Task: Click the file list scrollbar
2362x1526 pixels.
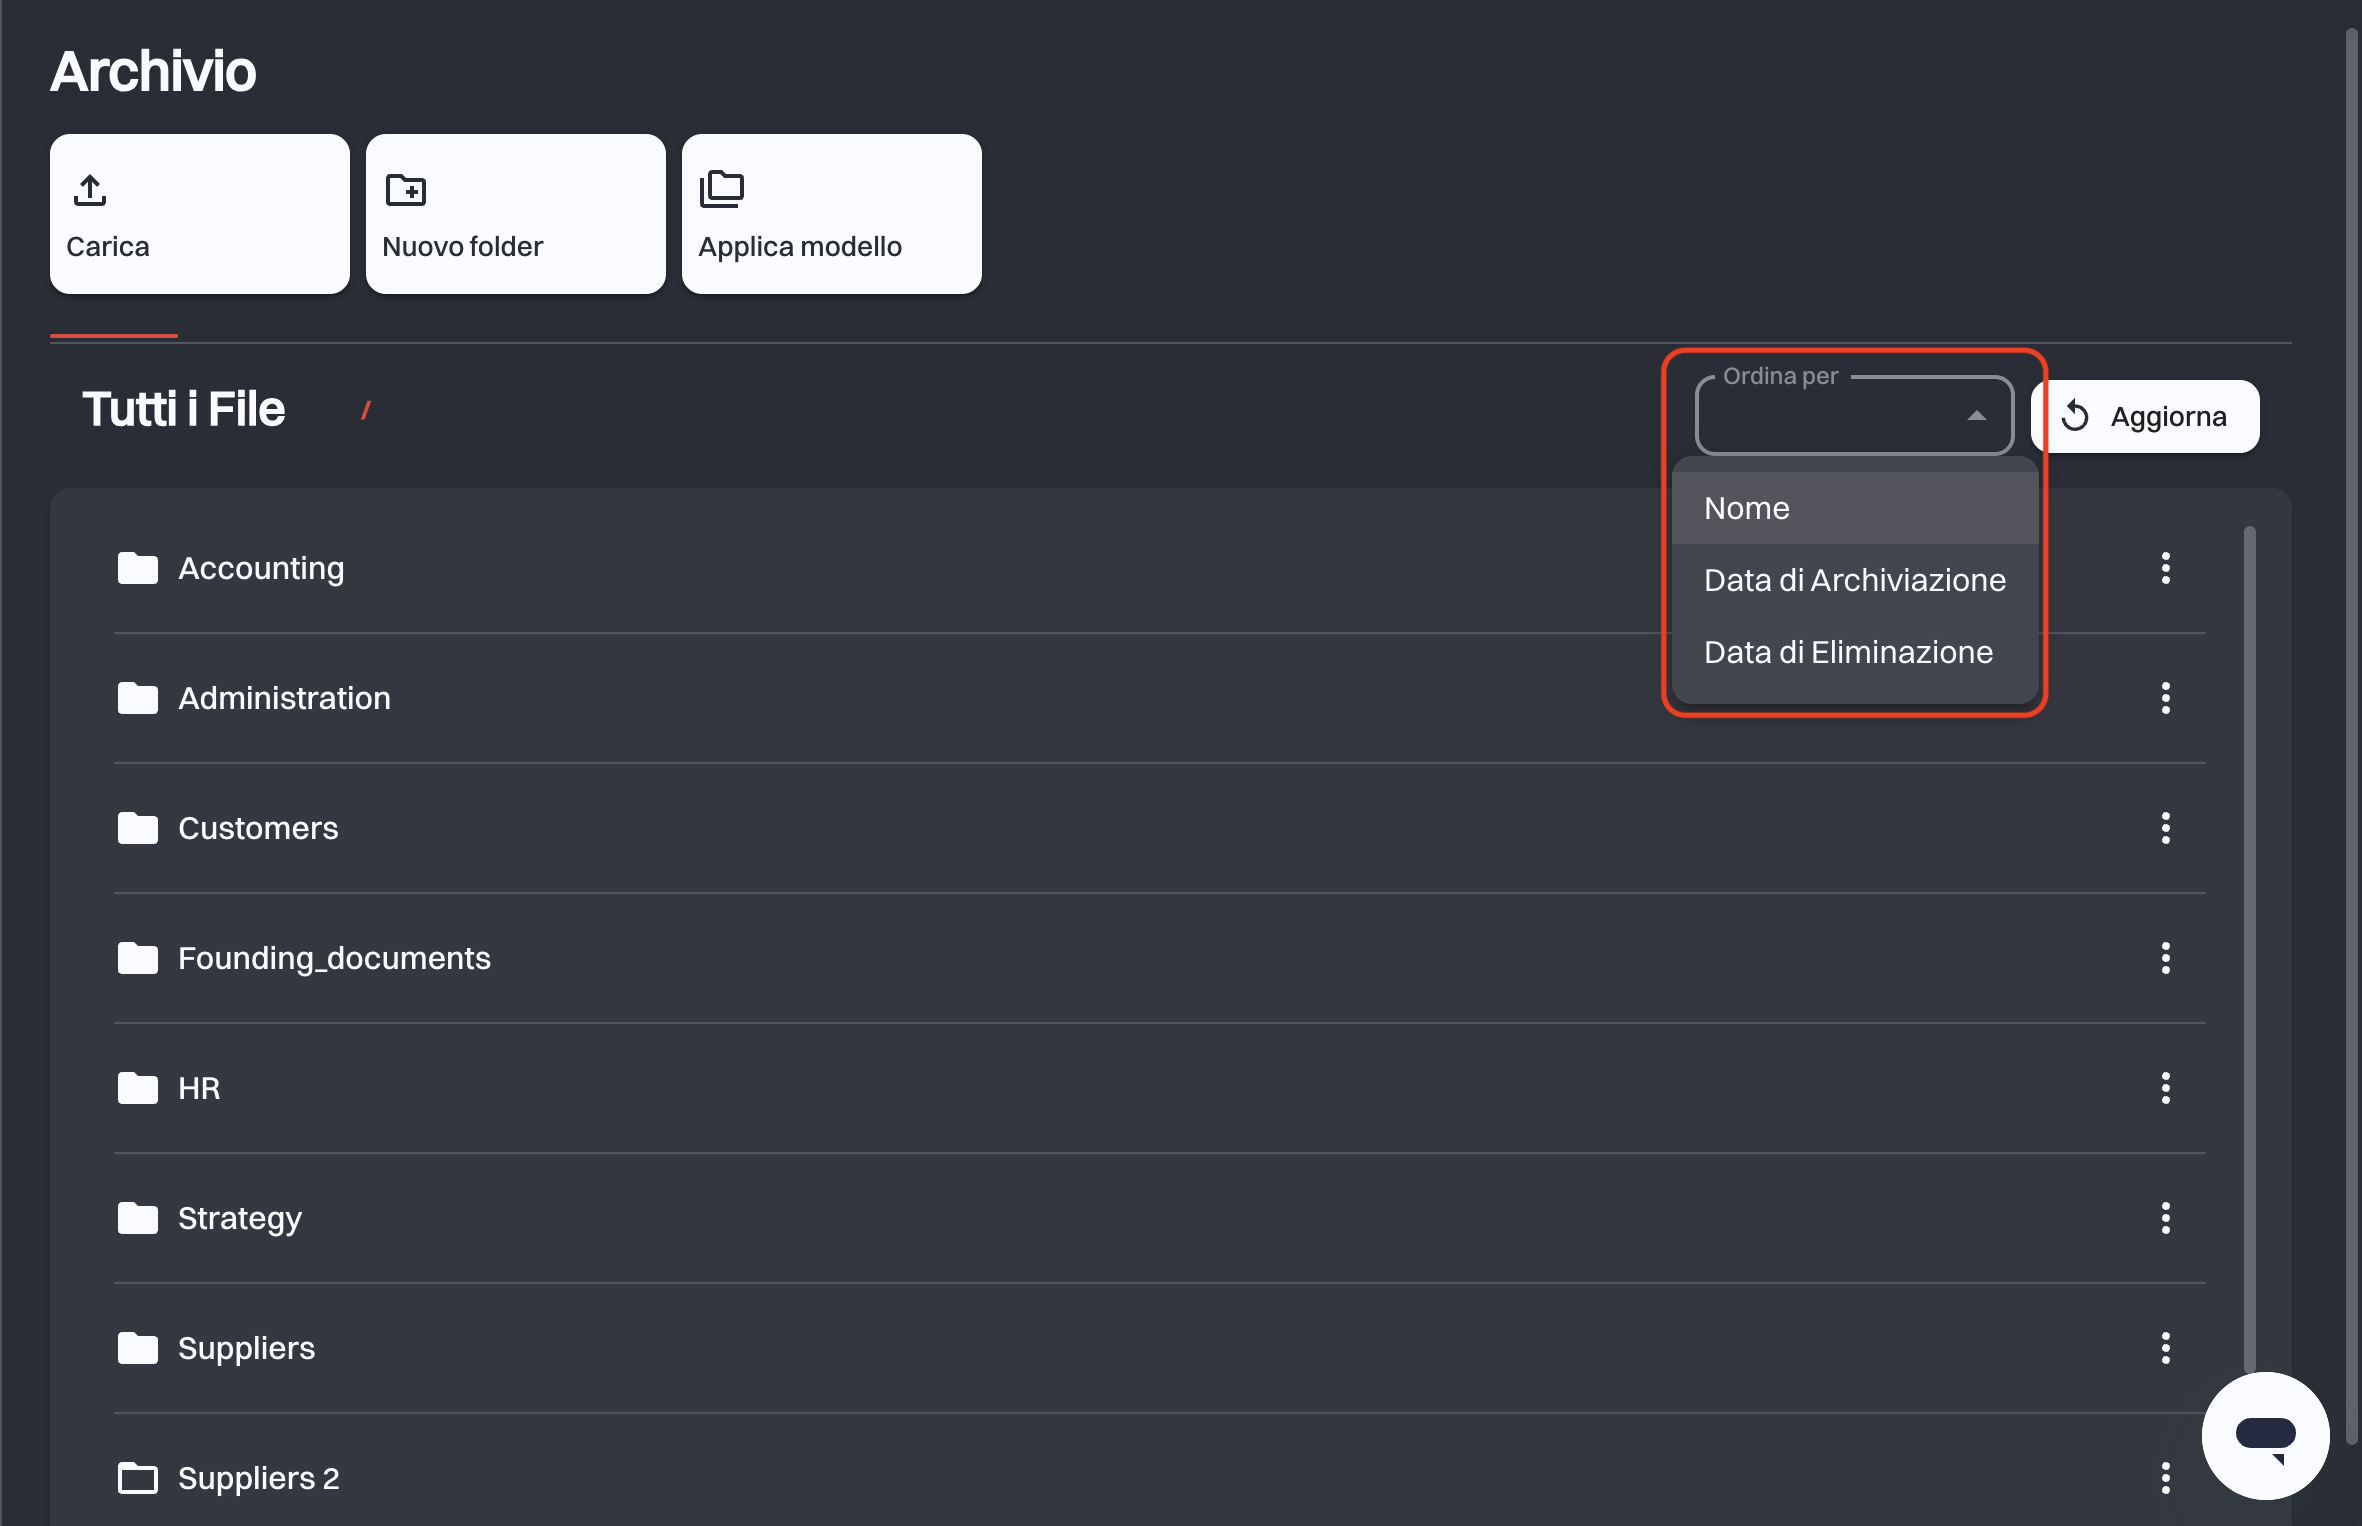Action: tap(2250, 948)
